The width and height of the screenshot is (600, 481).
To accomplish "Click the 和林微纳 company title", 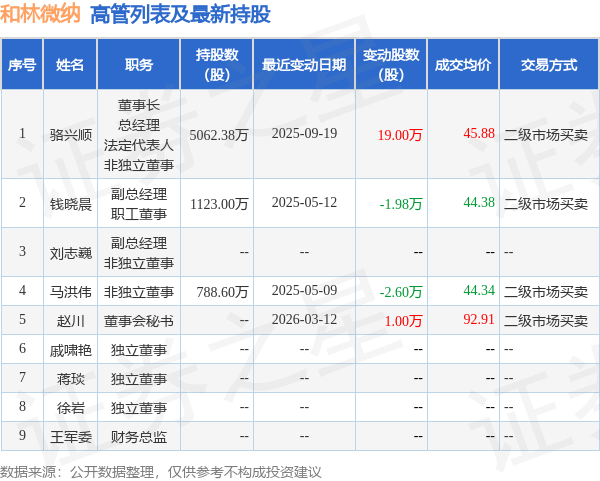I will pyautogui.click(x=40, y=14).
